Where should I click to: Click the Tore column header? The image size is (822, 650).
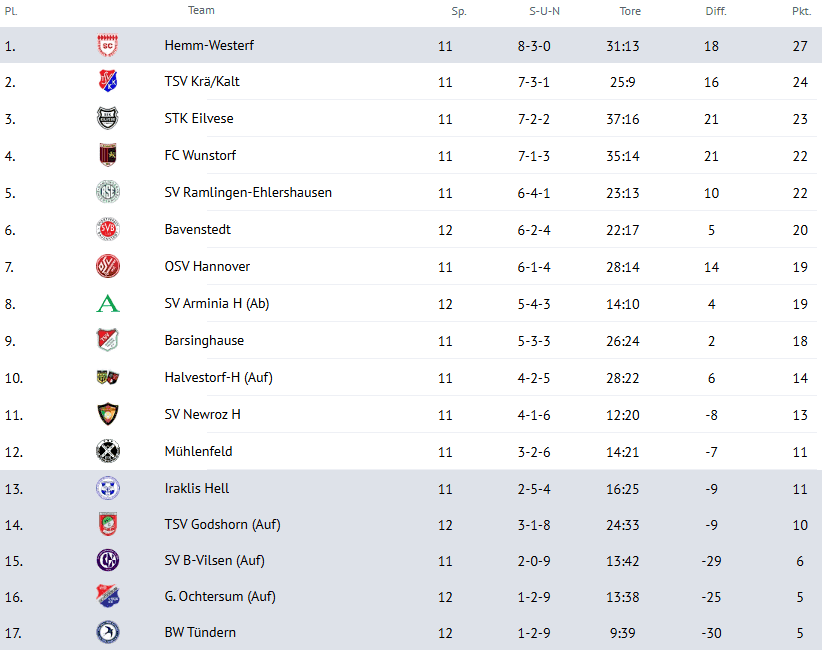(x=630, y=12)
